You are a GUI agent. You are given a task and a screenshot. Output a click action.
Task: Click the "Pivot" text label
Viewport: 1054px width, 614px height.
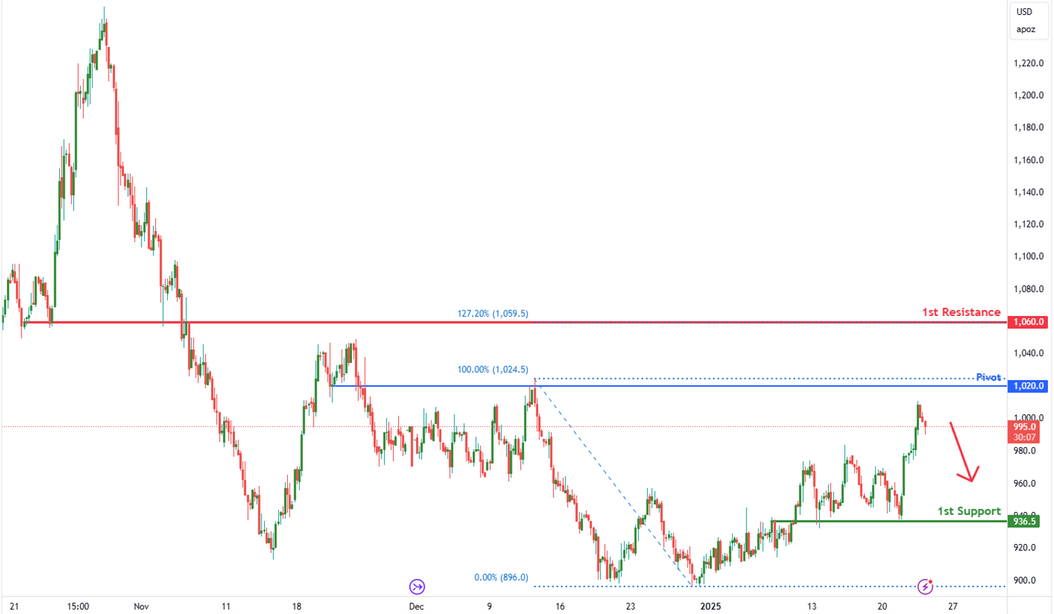pyautogui.click(x=988, y=377)
